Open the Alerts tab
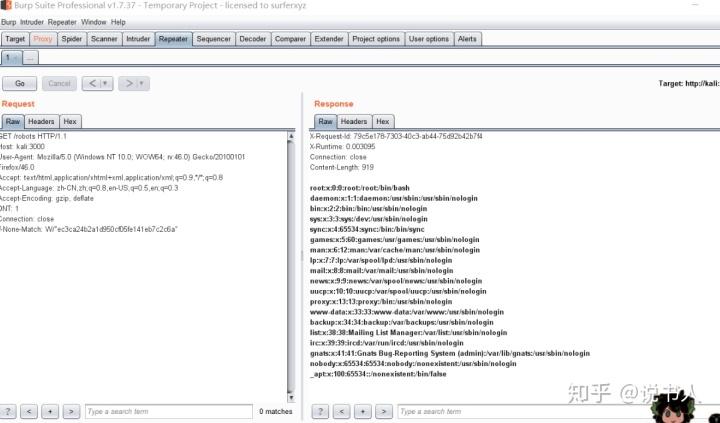720x423 pixels. coord(467,39)
